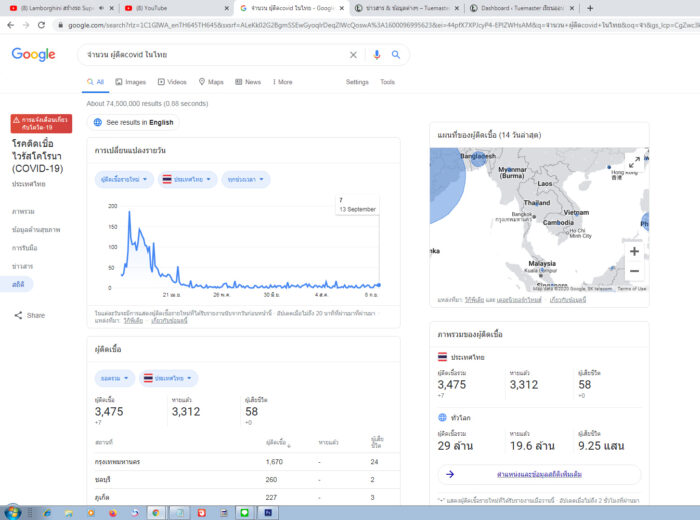700x520 pixels.
Task: Click the See results in English link
Action: [x=139, y=122]
